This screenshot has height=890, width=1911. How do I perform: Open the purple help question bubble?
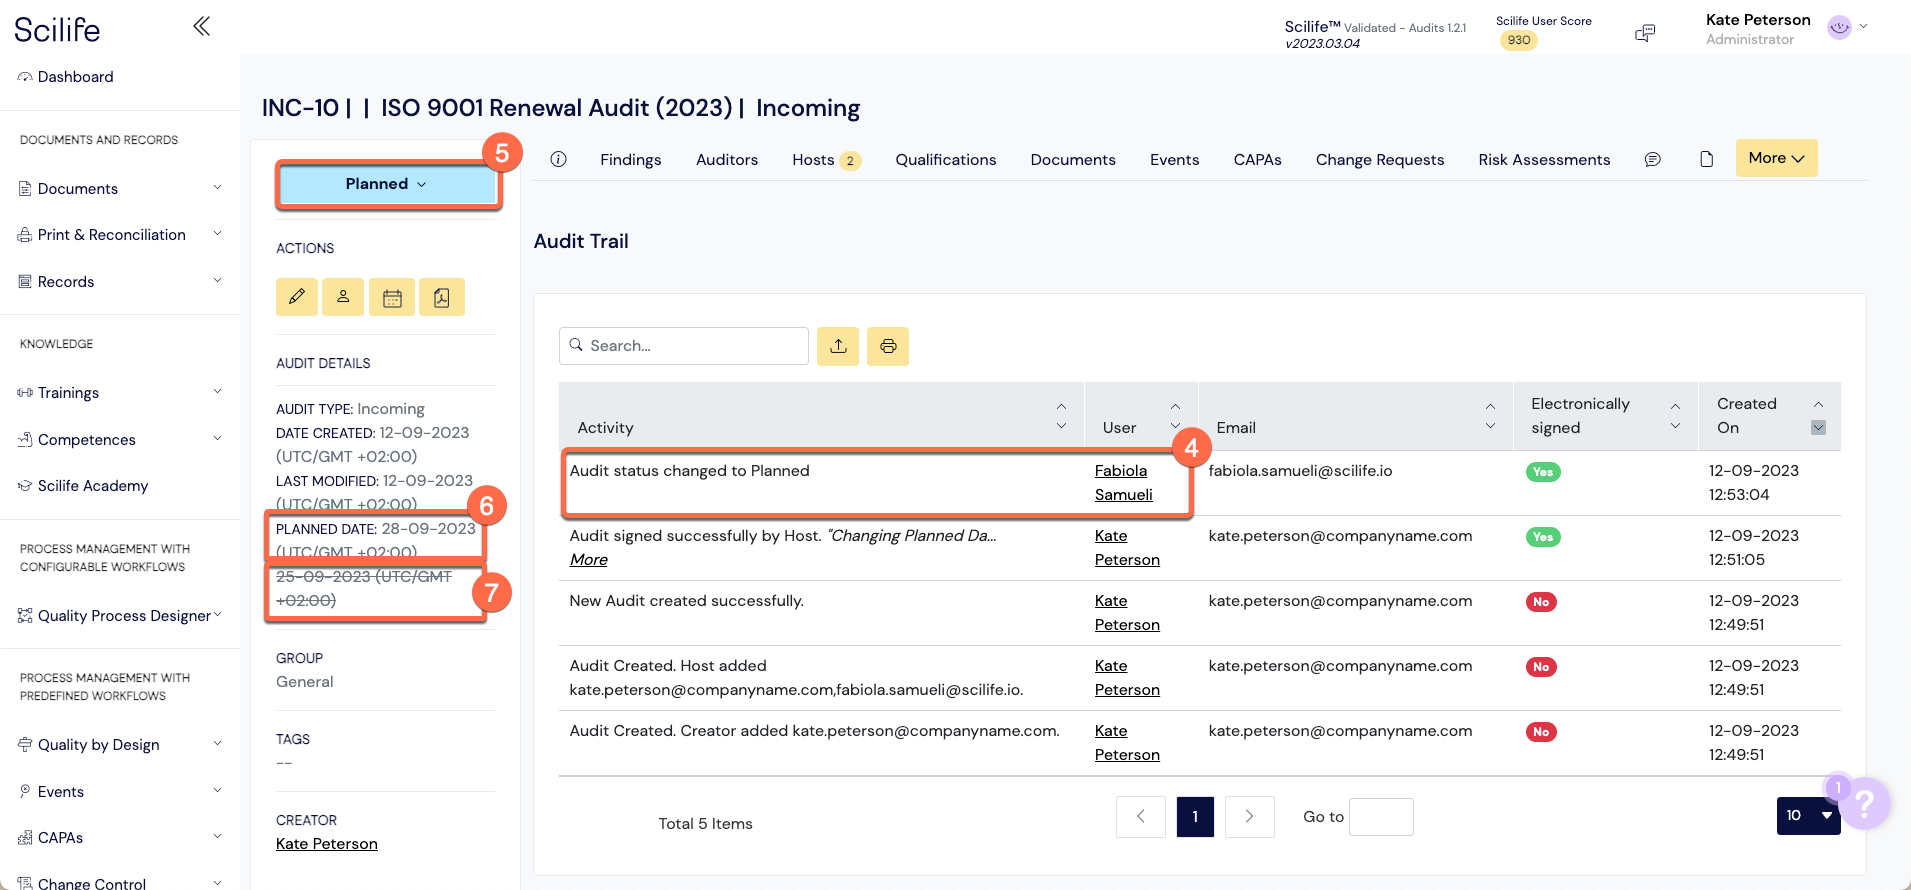coord(1863,803)
